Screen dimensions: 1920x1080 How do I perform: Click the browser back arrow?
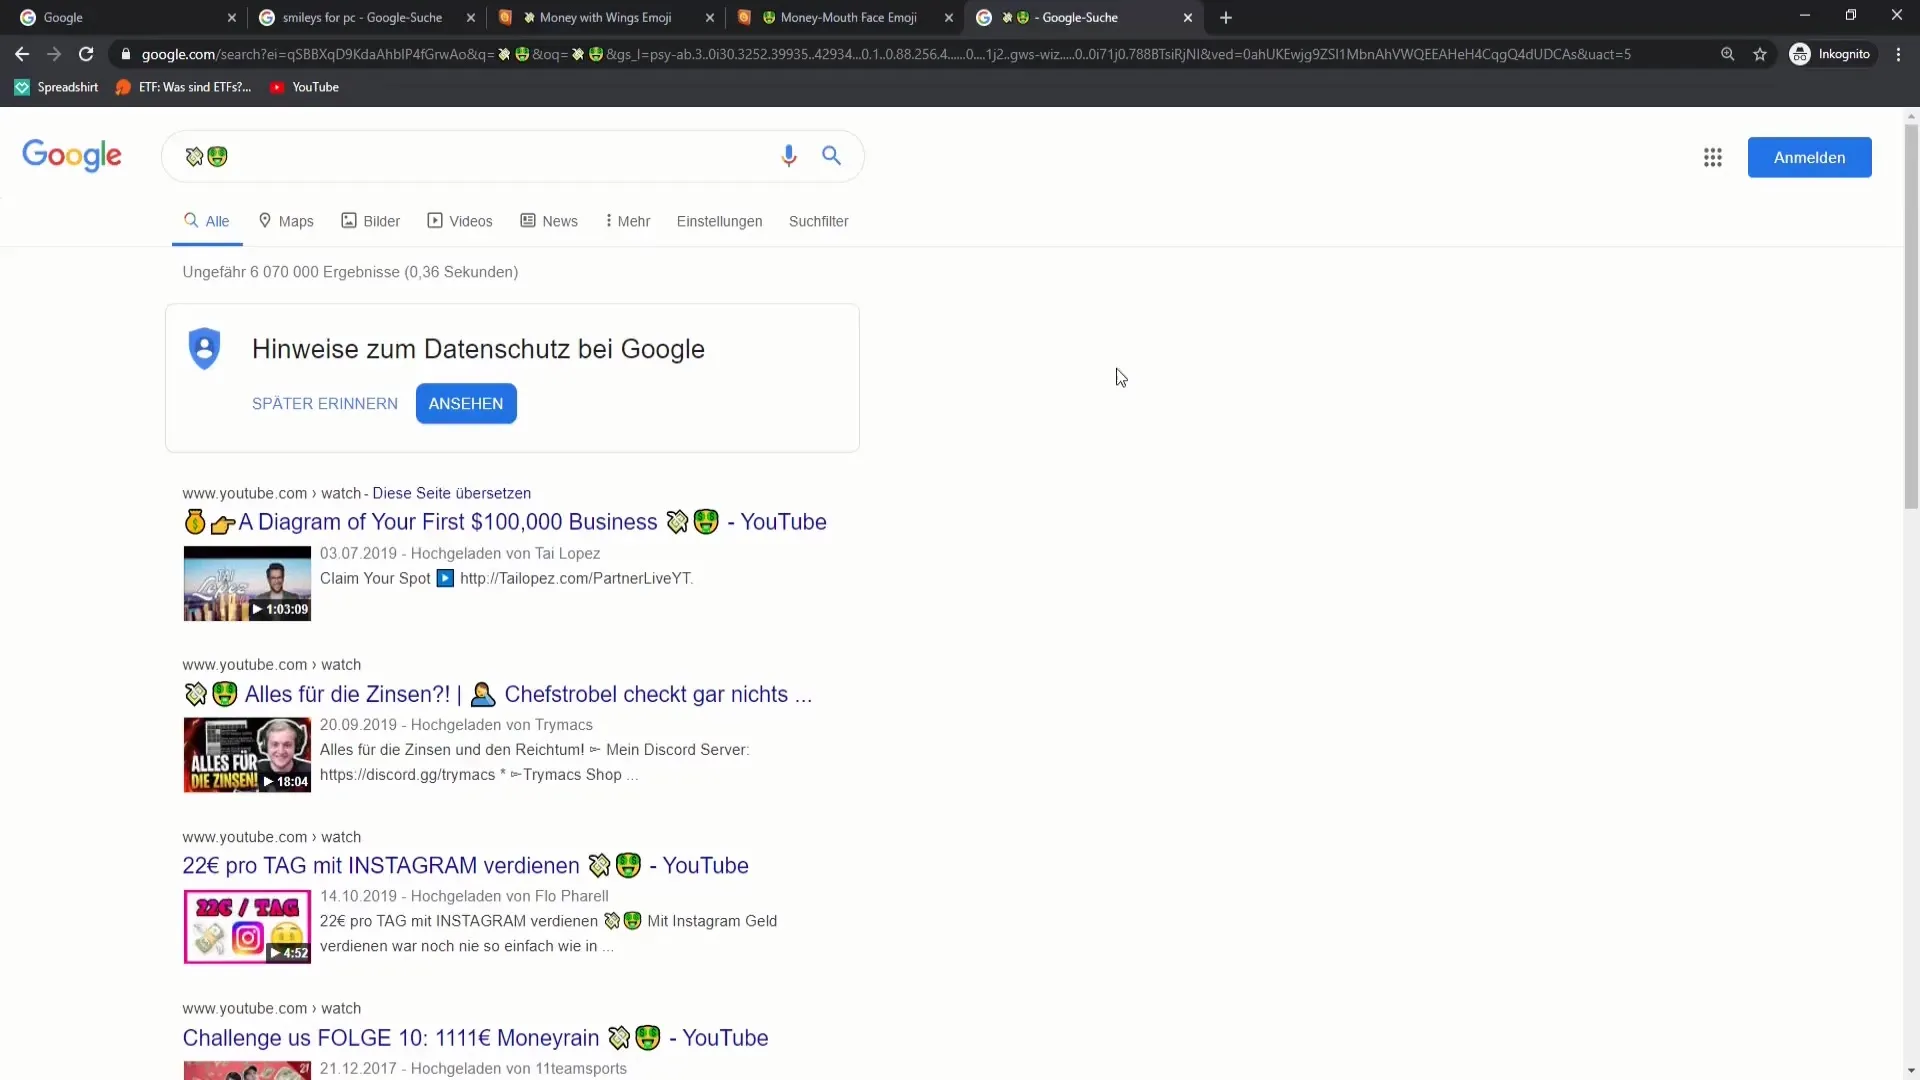tap(22, 54)
